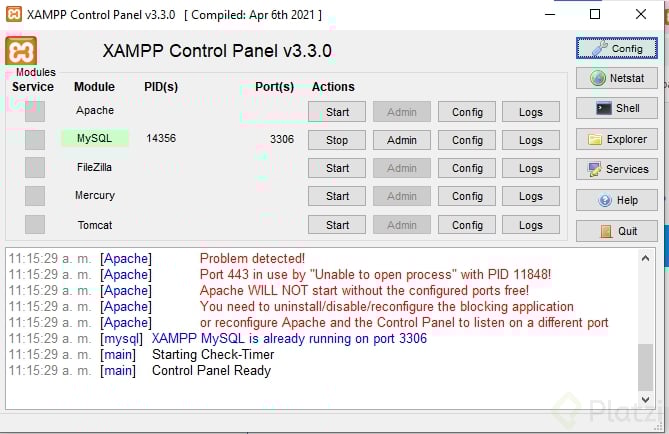Toggle the FileZilla service checkbox
Viewport: 669px width, 434px height.
pyautogui.click(x=35, y=167)
